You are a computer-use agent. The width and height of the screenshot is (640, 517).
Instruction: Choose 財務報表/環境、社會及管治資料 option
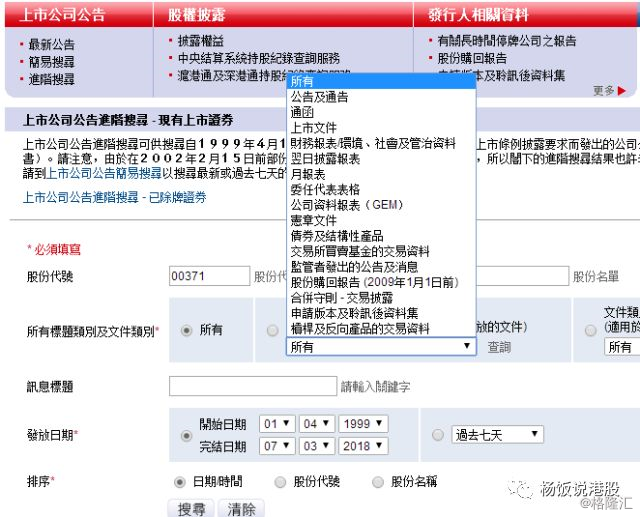click(381, 144)
